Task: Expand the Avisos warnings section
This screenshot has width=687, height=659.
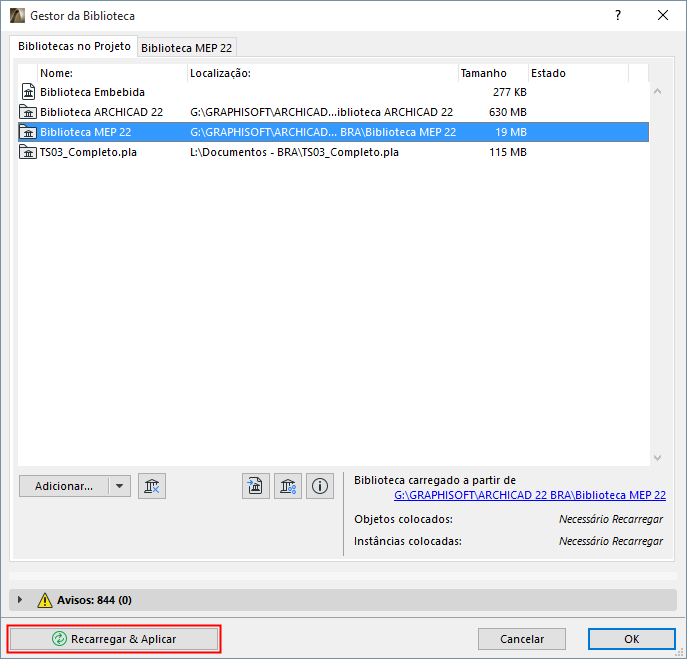Action: (x=19, y=599)
